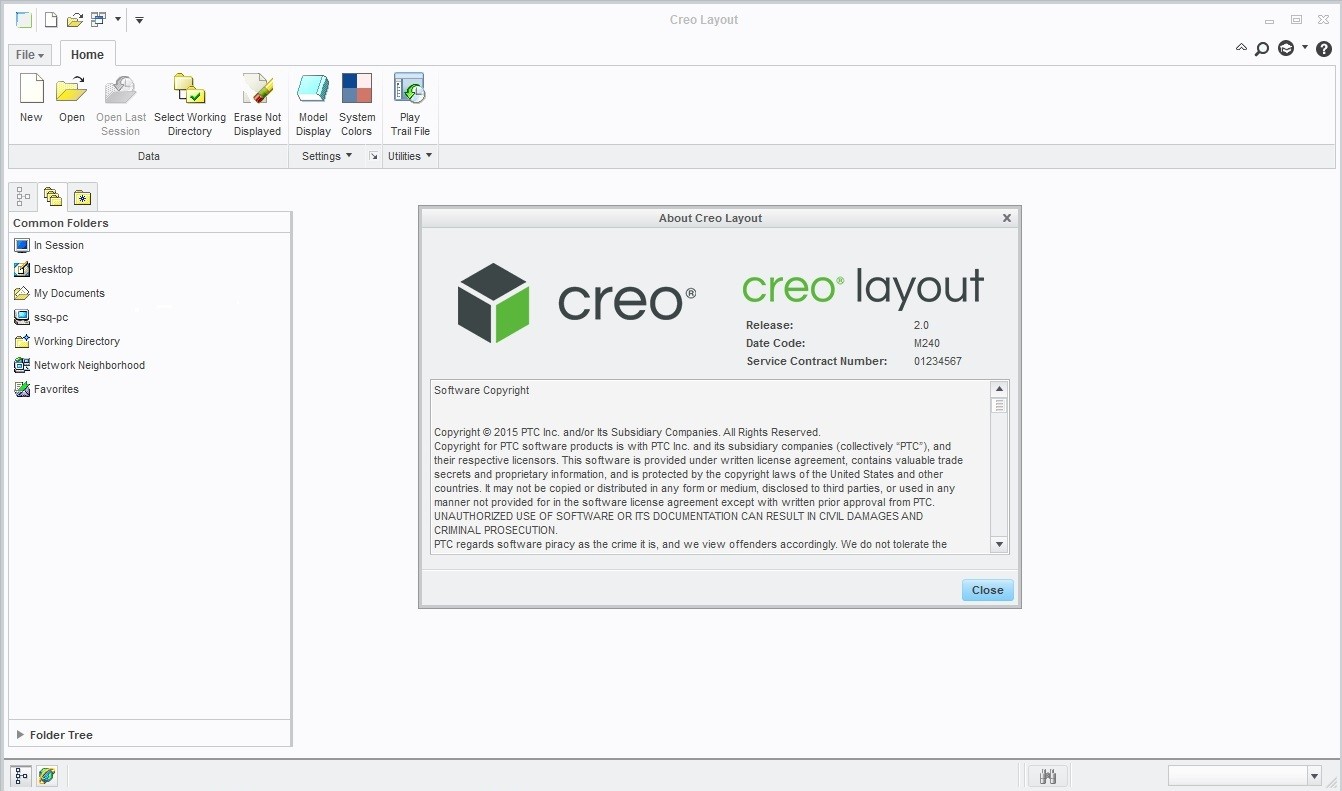Open the Learning Connector dropdown arrow
The width and height of the screenshot is (1342, 791).
tap(1305, 47)
